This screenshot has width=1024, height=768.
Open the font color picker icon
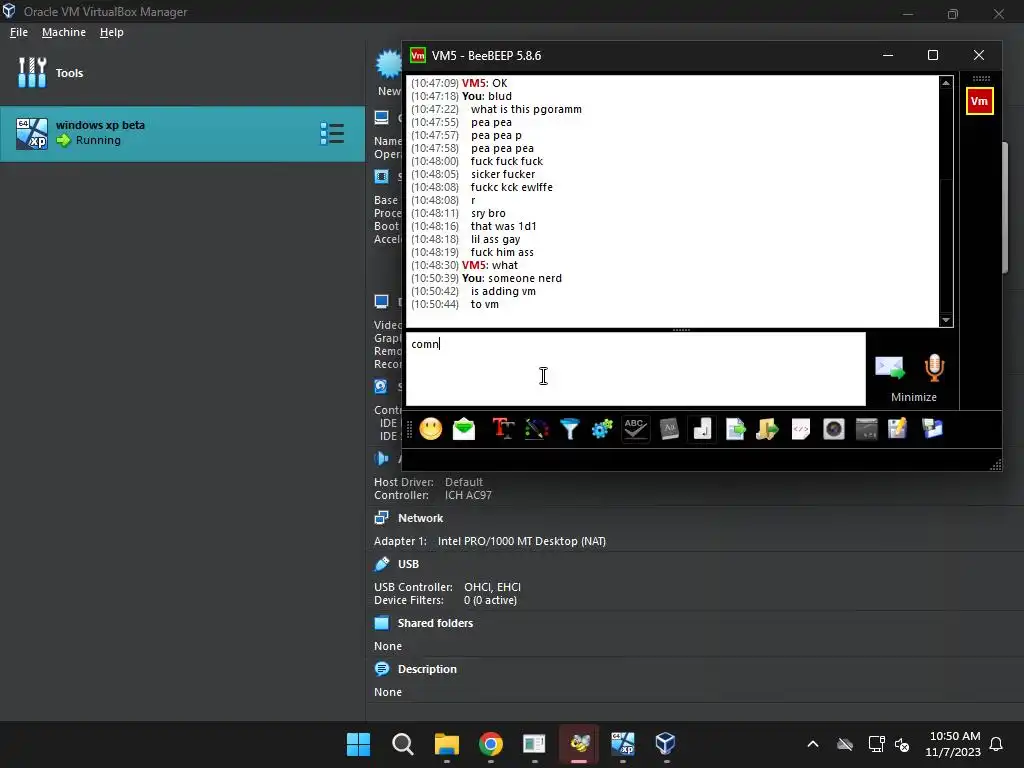(x=536, y=429)
